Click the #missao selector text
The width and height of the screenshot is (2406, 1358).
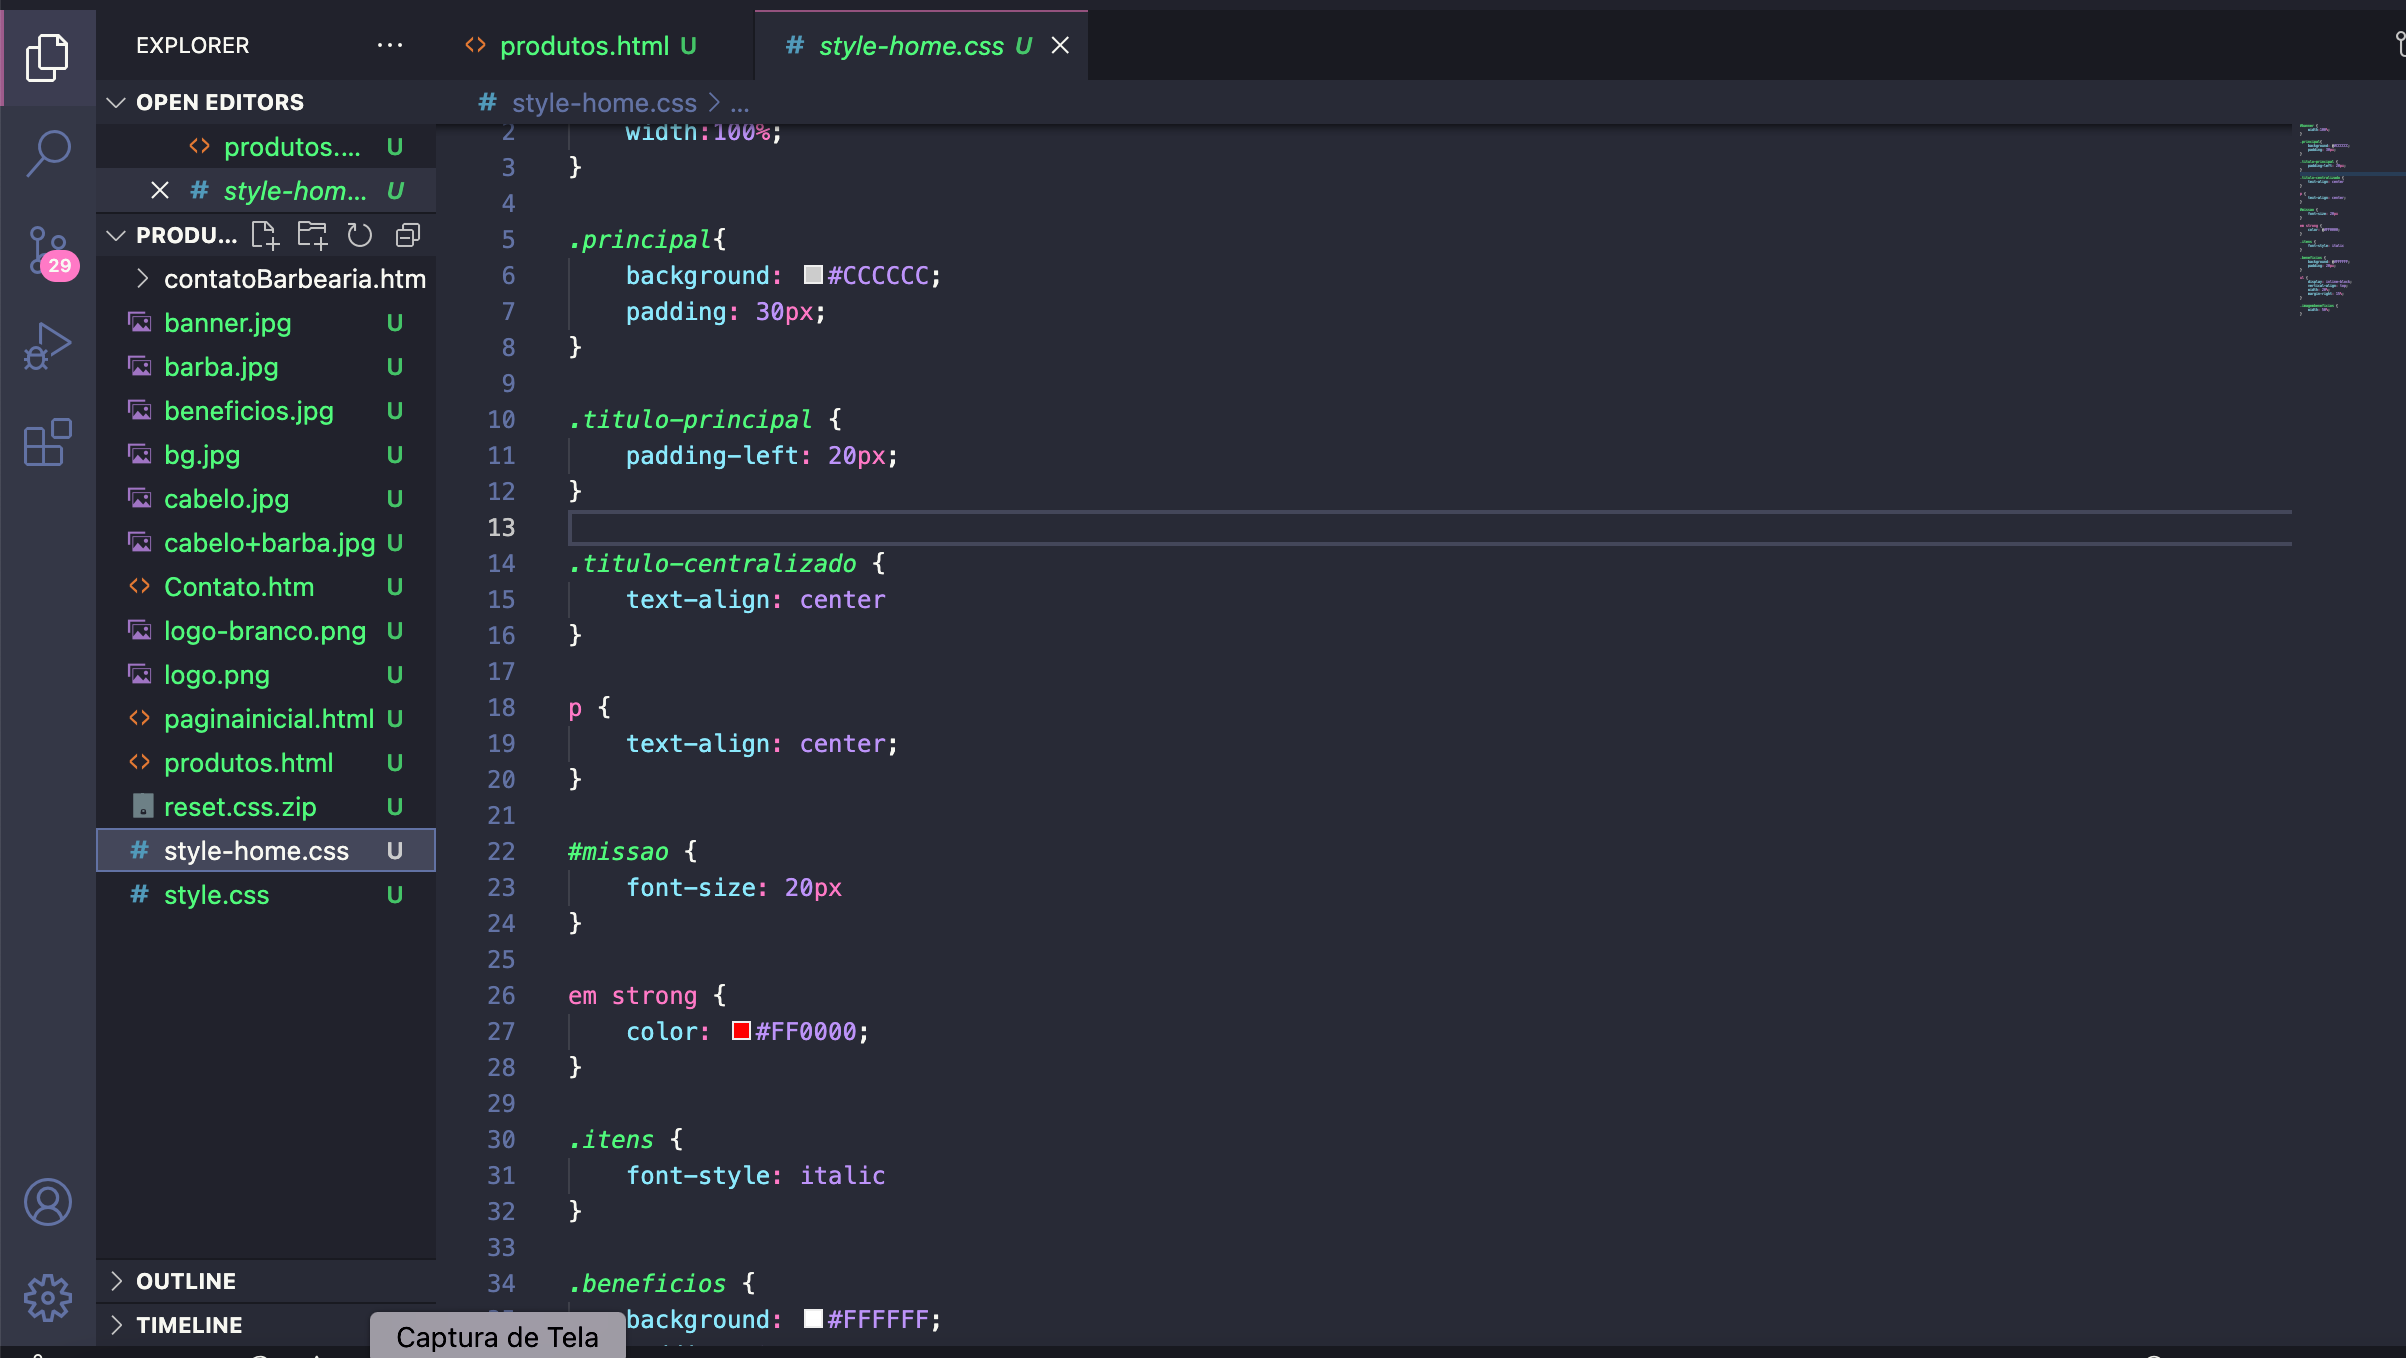coord(618,851)
